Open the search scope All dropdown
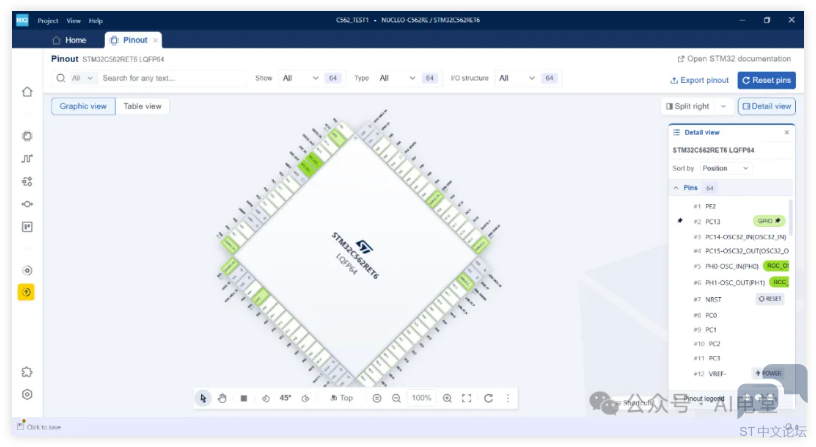Image resolution: width=816 pixels, height=447 pixels. click(x=82, y=78)
